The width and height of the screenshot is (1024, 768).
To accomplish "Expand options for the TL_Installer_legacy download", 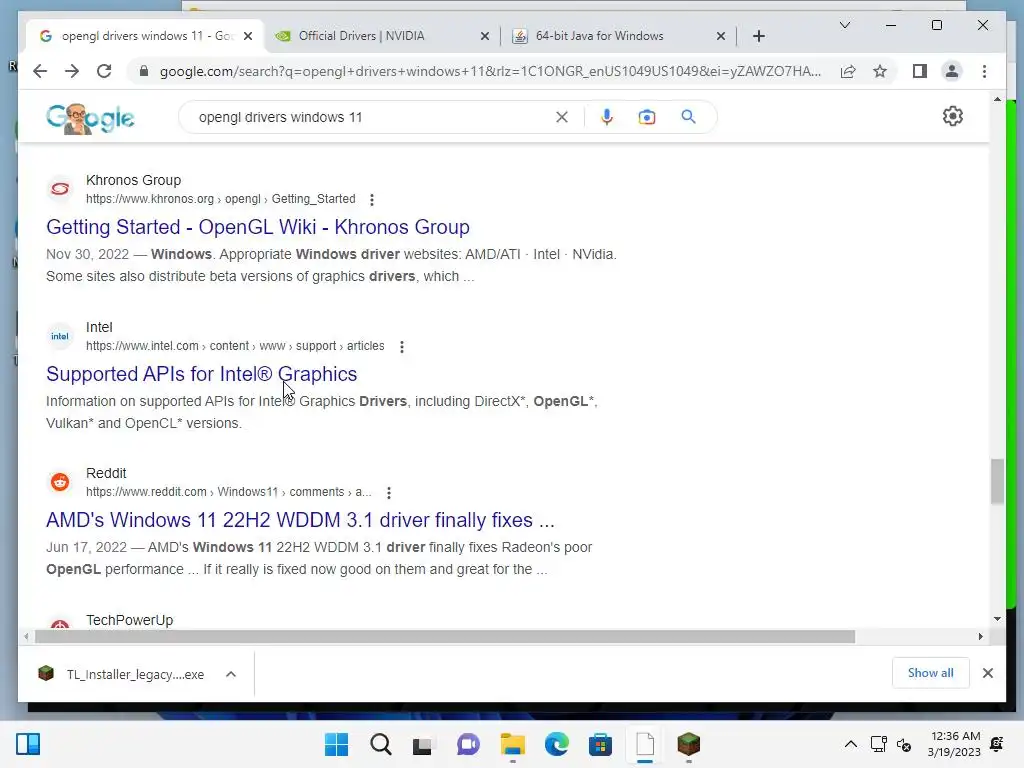I will 231,674.
